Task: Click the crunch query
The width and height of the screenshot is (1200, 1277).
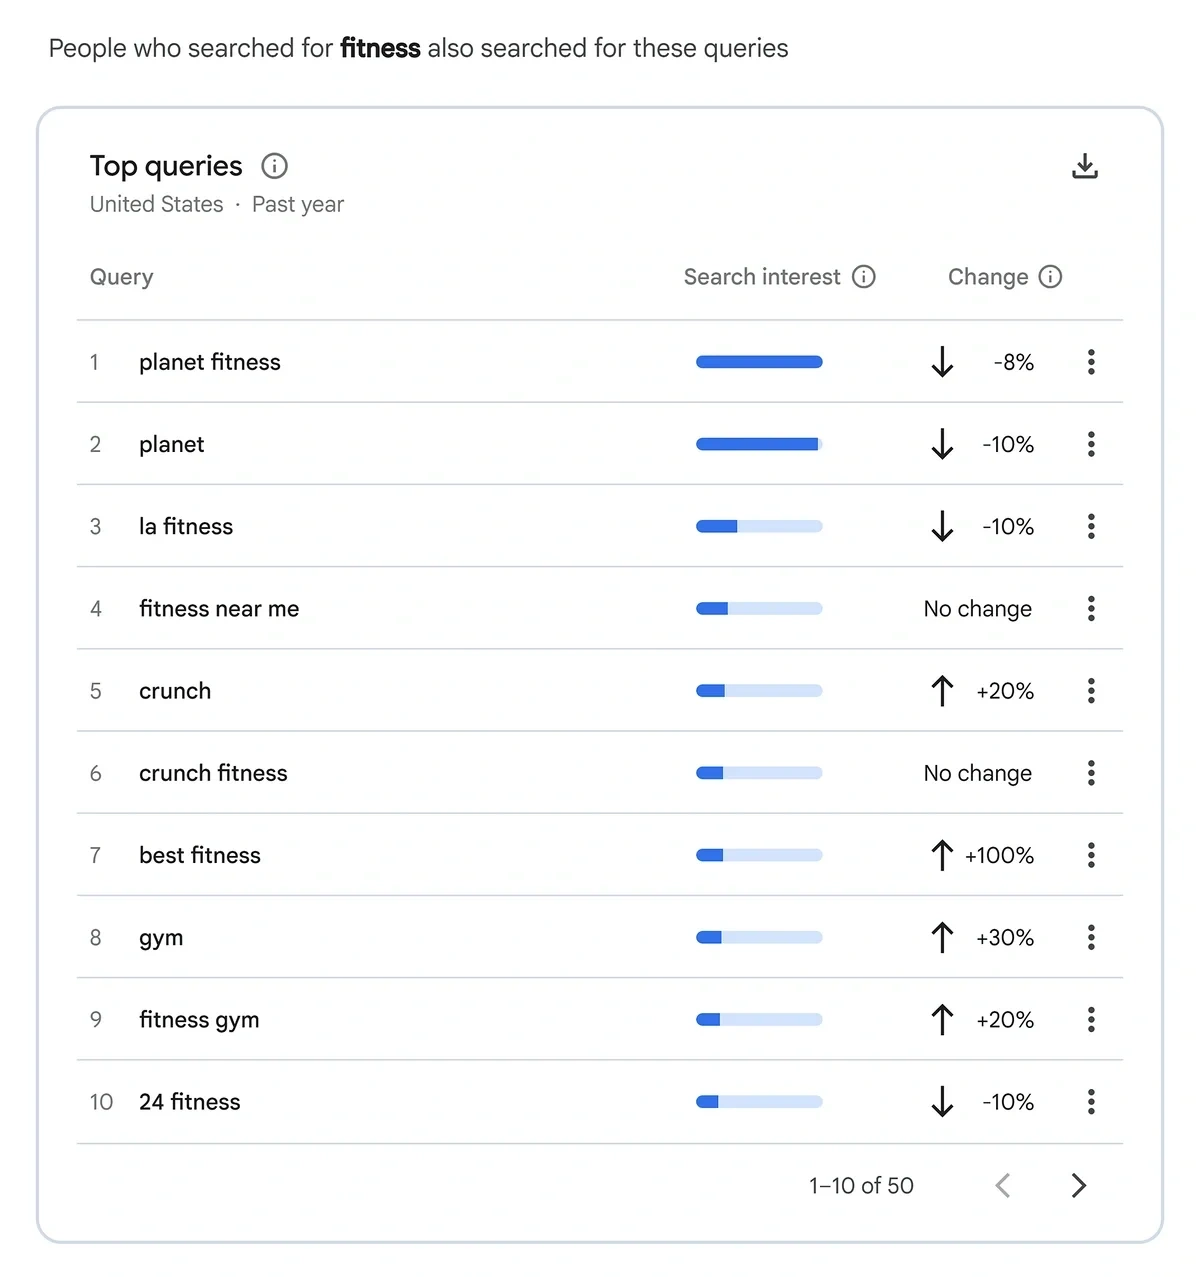Action: point(175,691)
